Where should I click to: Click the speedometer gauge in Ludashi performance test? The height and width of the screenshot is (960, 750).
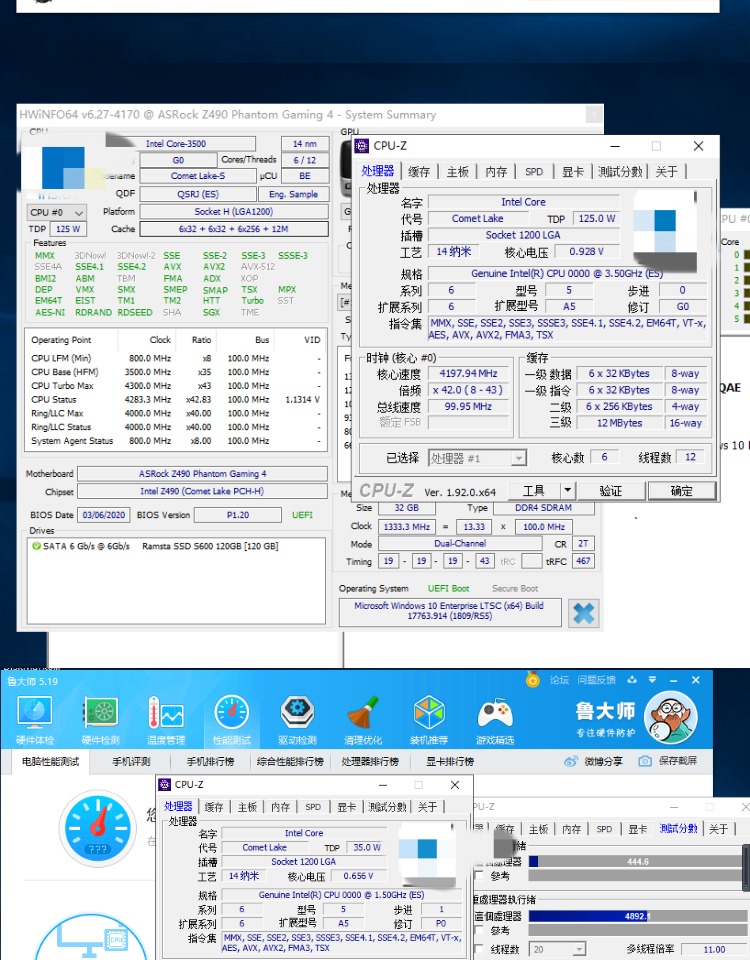98,827
